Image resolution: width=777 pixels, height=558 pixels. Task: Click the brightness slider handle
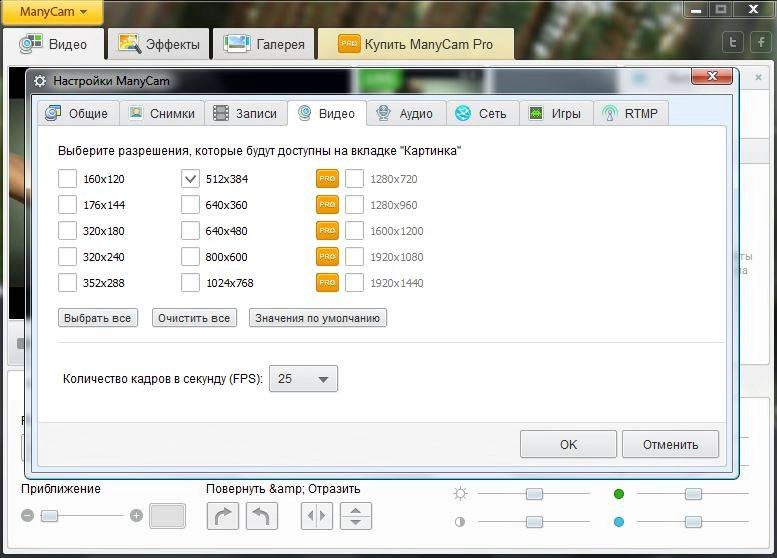534,494
